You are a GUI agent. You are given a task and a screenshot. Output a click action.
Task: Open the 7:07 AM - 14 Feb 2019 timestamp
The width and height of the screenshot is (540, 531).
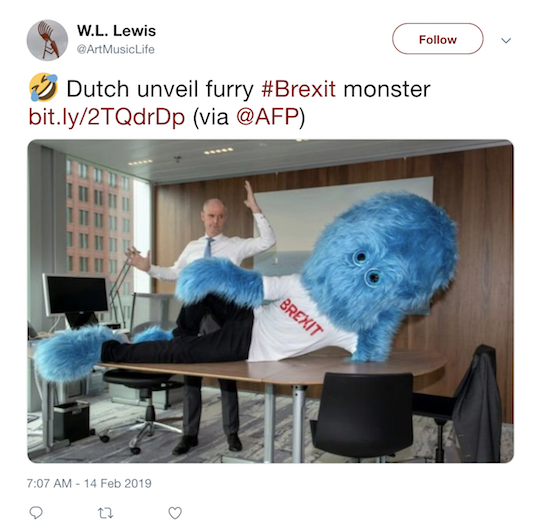pyautogui.click(x=89, y=483)
